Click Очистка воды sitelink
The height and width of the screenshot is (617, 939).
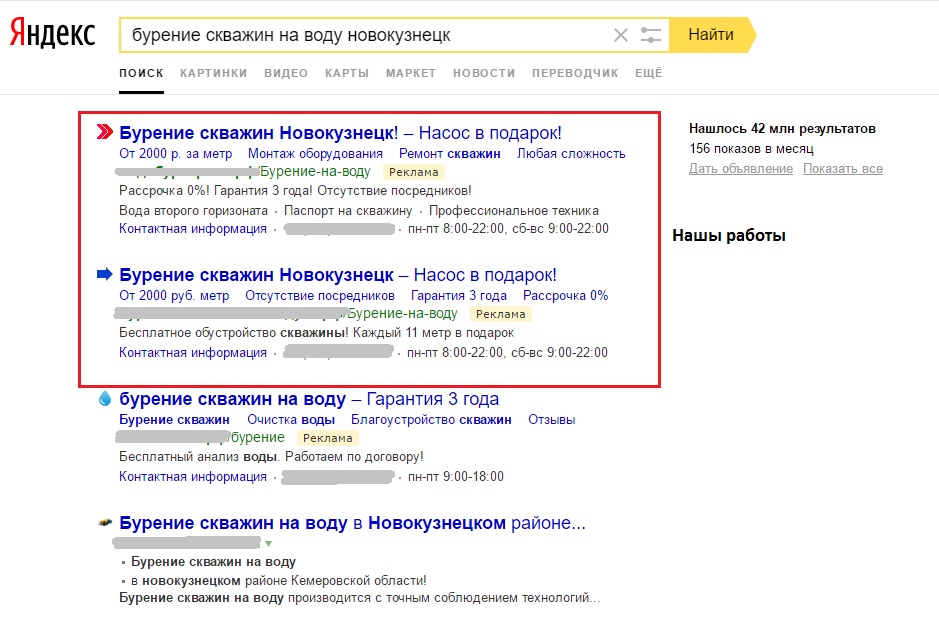pos(291,420)
